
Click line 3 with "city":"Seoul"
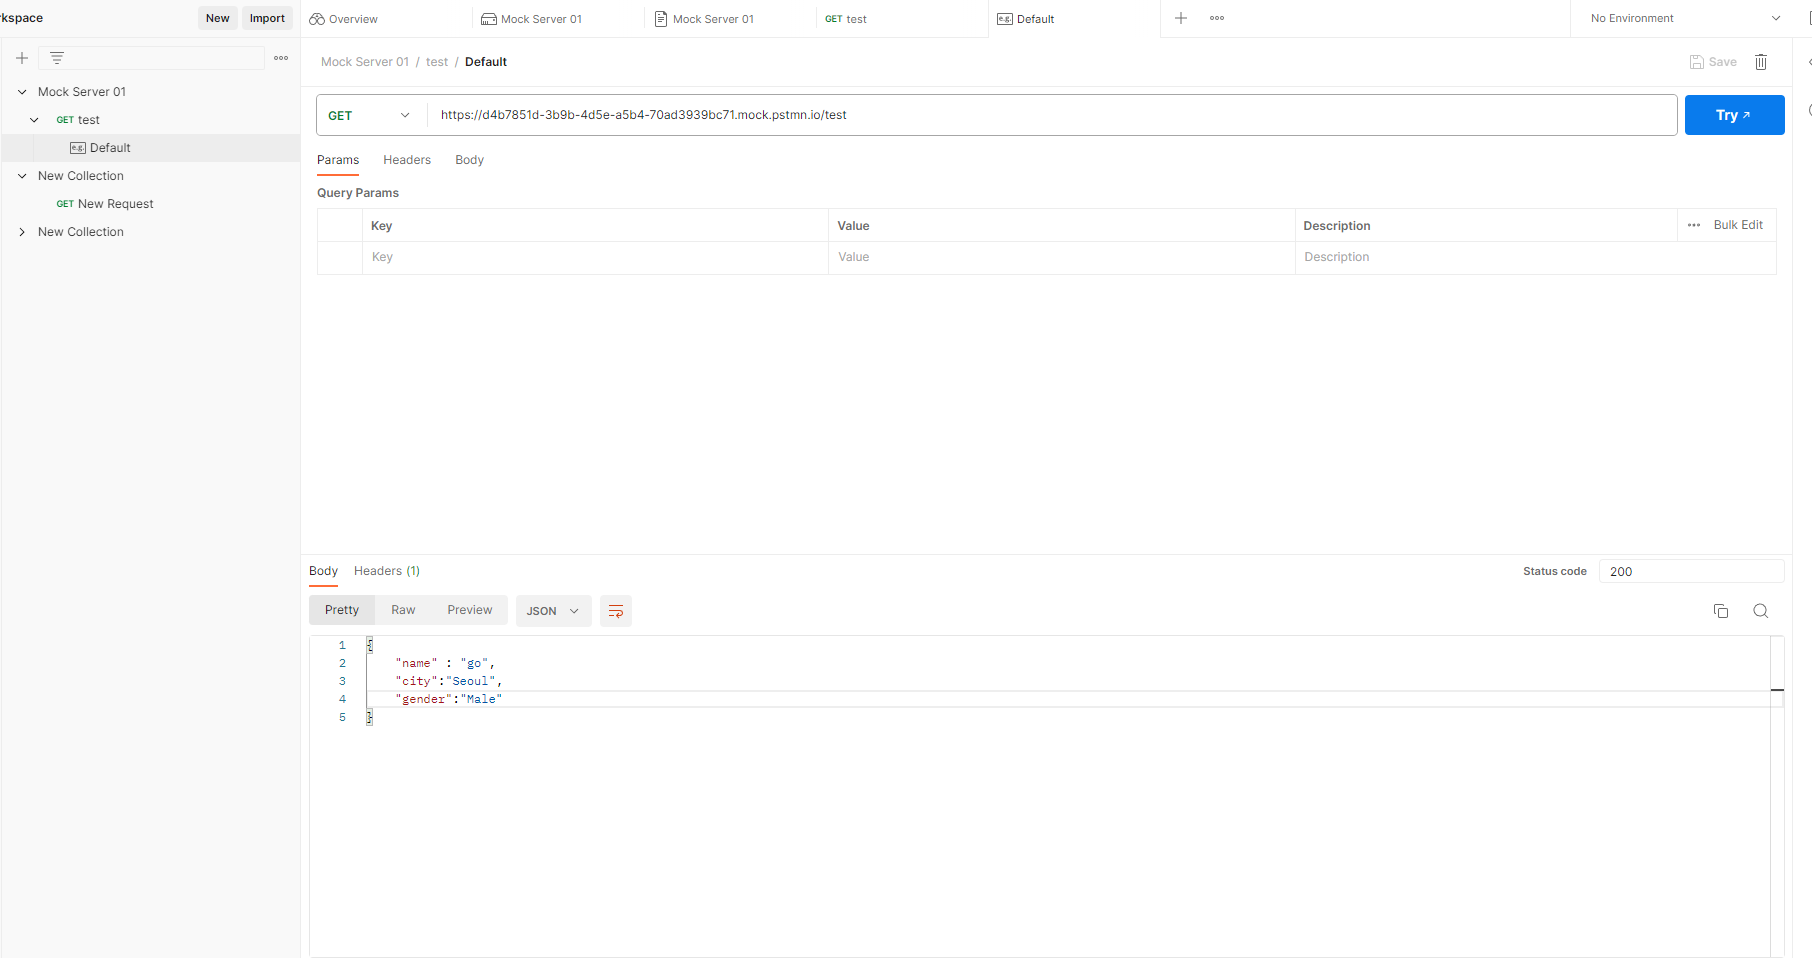[449, 681]
